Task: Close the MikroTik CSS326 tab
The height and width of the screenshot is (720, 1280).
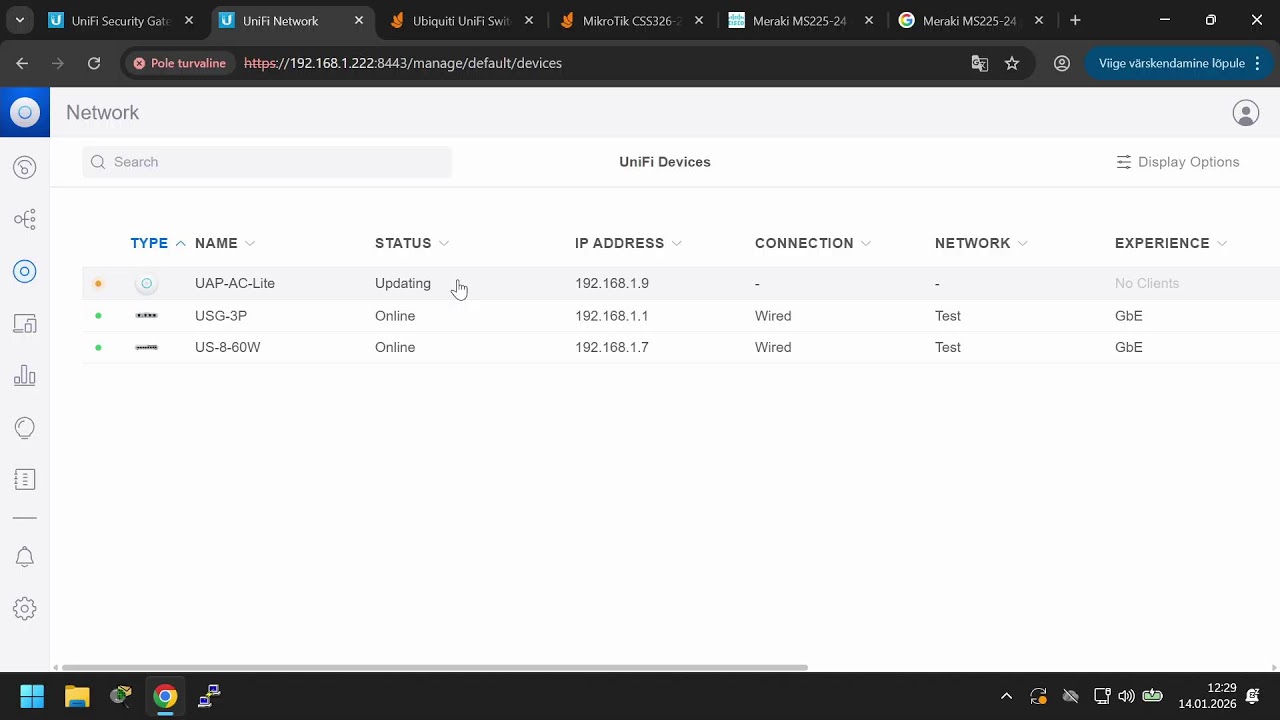Action: pos(699,20)
